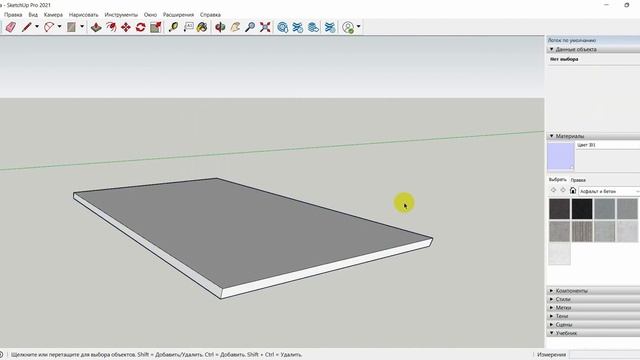
Task: Select the Tape Measure tool
Action: tap(173, 27)
